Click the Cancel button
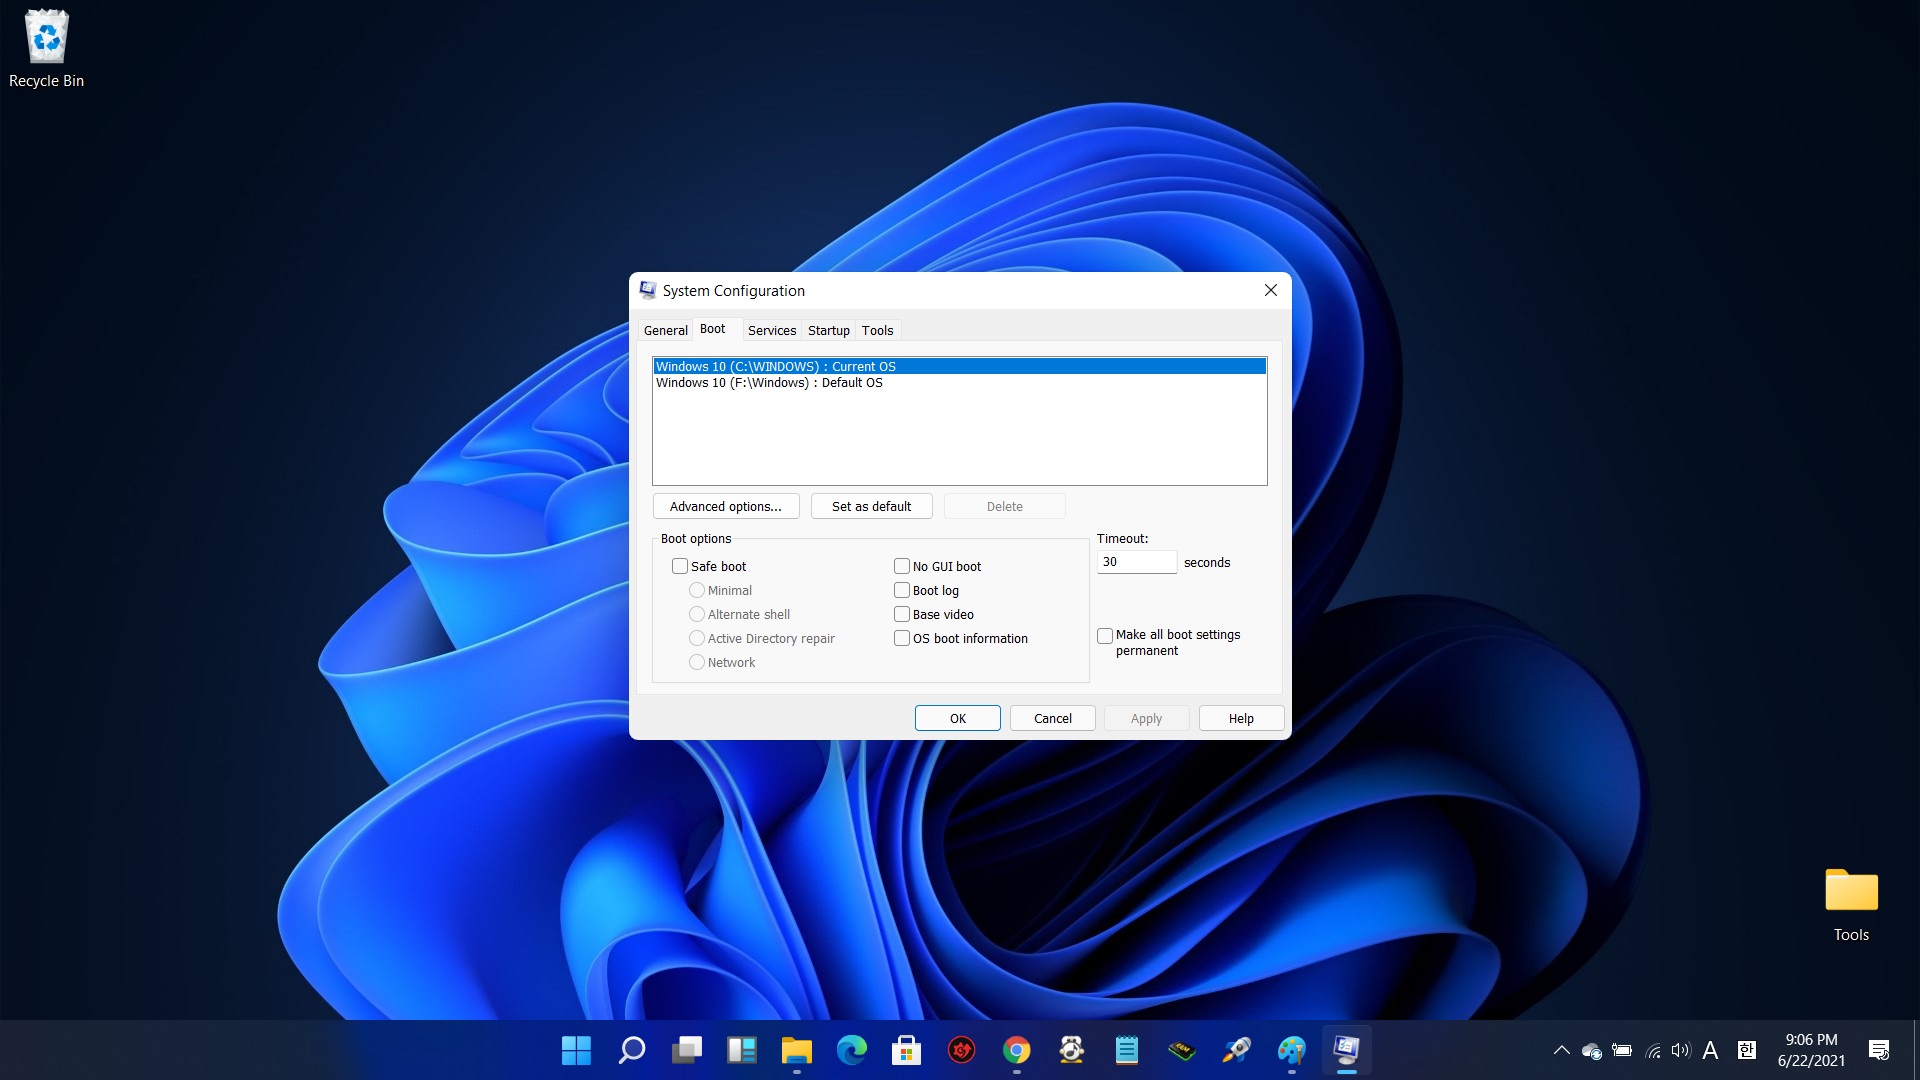Image resolution: width=1920 pixels, height=1080 pixels. (1053, 718)
